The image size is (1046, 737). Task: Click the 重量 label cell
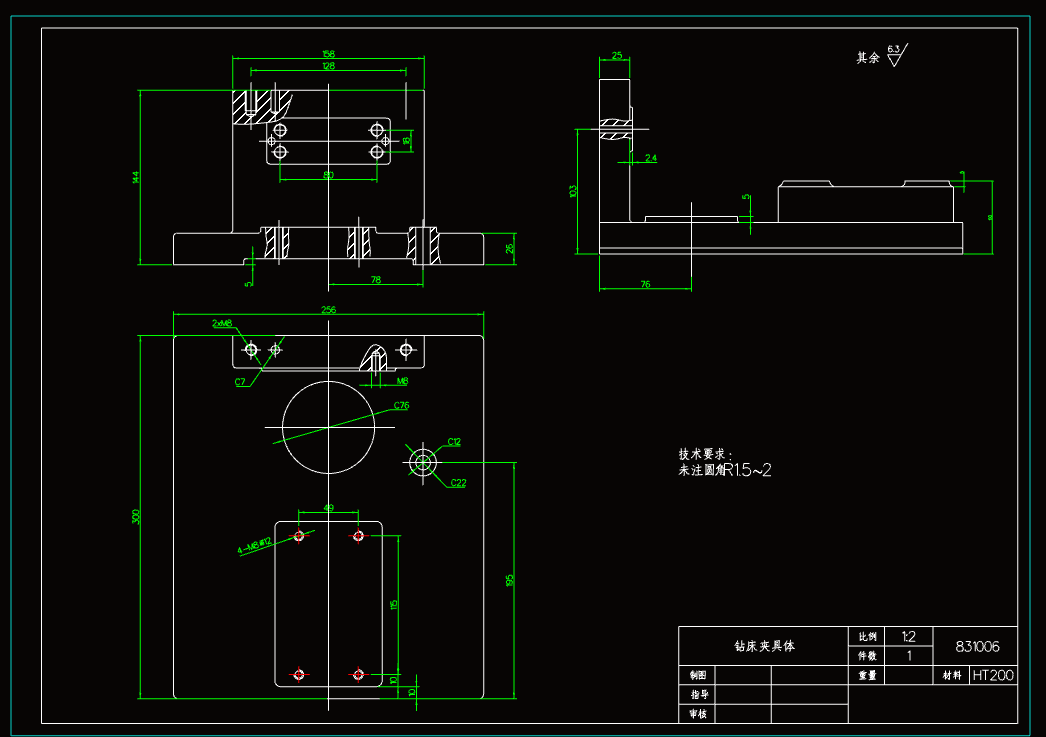867,675
